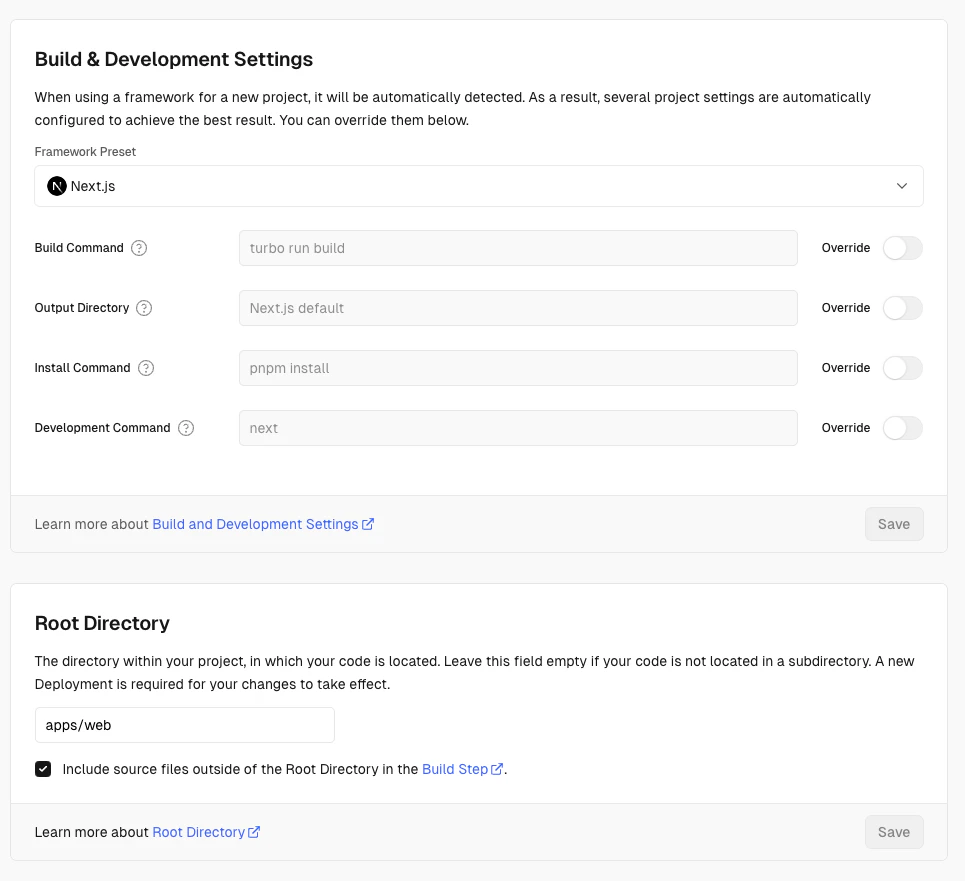The height and width of the screenshot is (881, 965).
Task: Open the Development Command help icon
Action: pyautogui.click(x=185, y=428)
